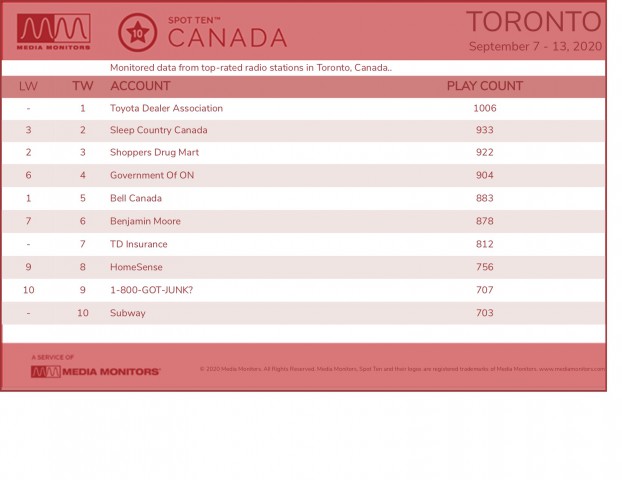The image size is (622, 480).
Task: Select the TD Insurance row
Action: (x=303, y=244)
